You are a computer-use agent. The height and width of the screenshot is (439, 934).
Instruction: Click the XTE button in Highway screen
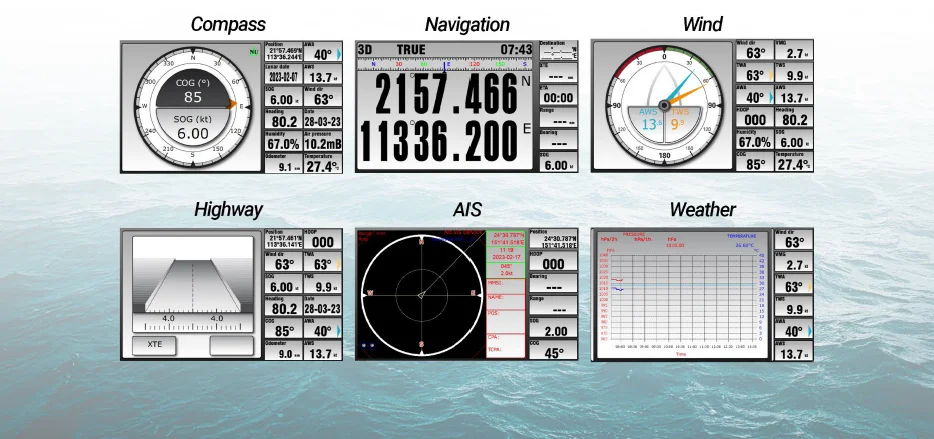154,345
